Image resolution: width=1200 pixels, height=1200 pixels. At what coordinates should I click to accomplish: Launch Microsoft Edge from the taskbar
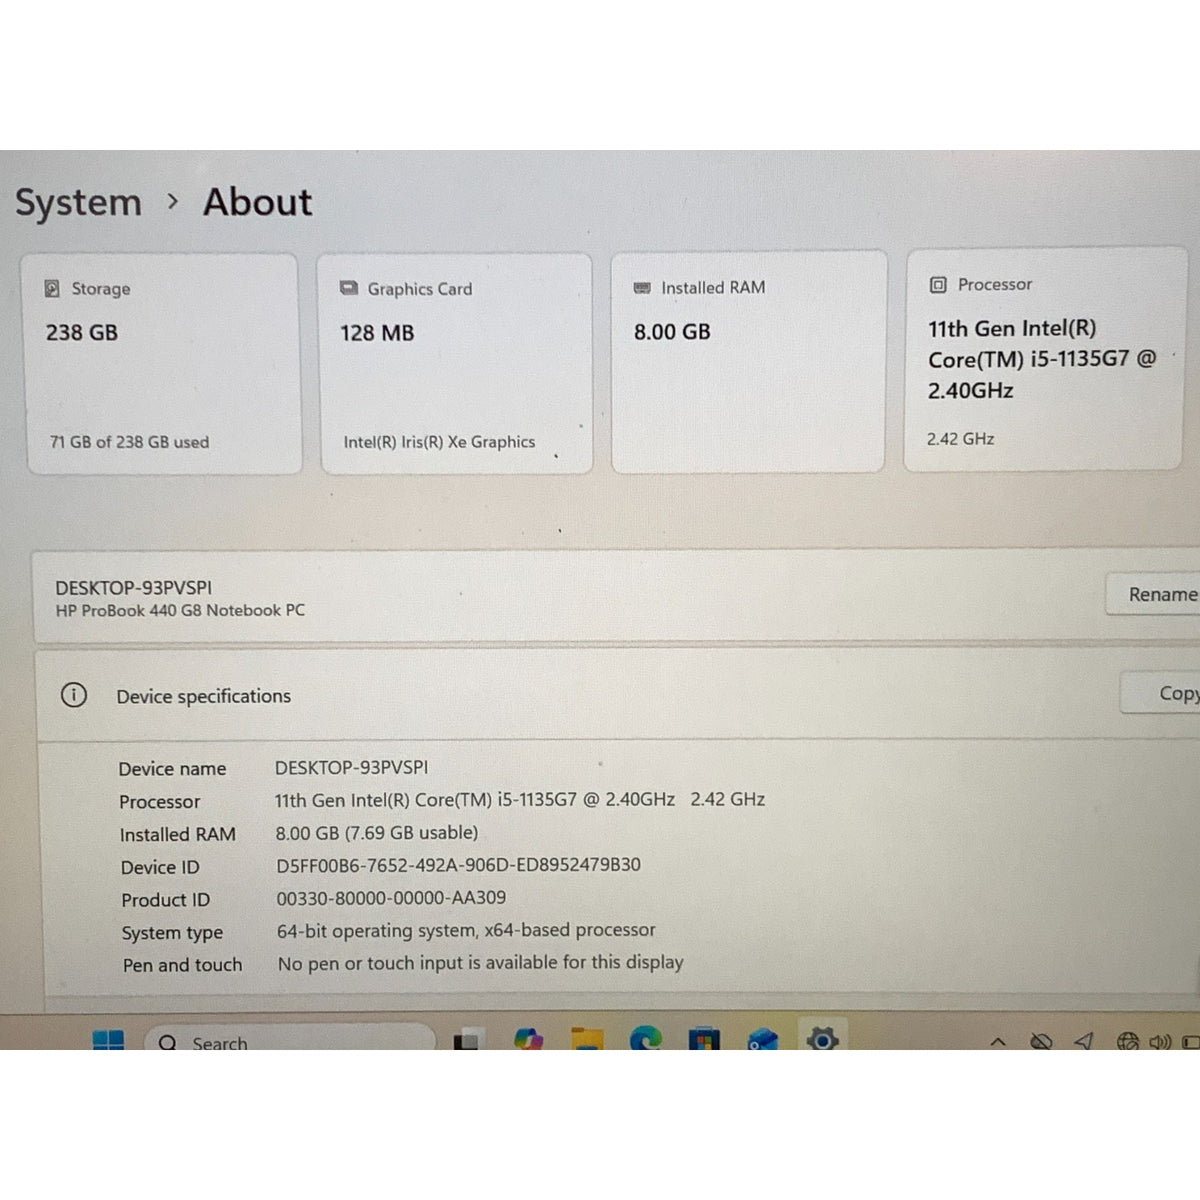click(646, 1039)
